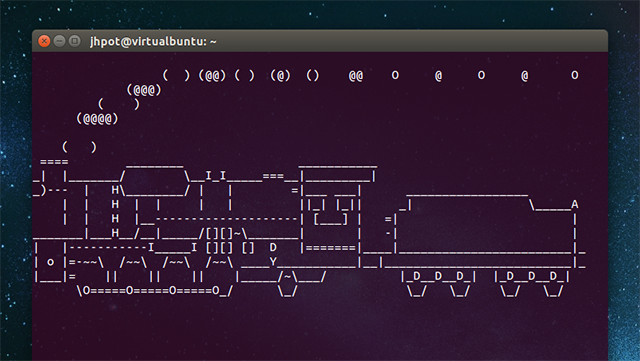This screenshot has height=361, width=640.
Task: Click the rightmost O smoke ring
Action: 575,75
